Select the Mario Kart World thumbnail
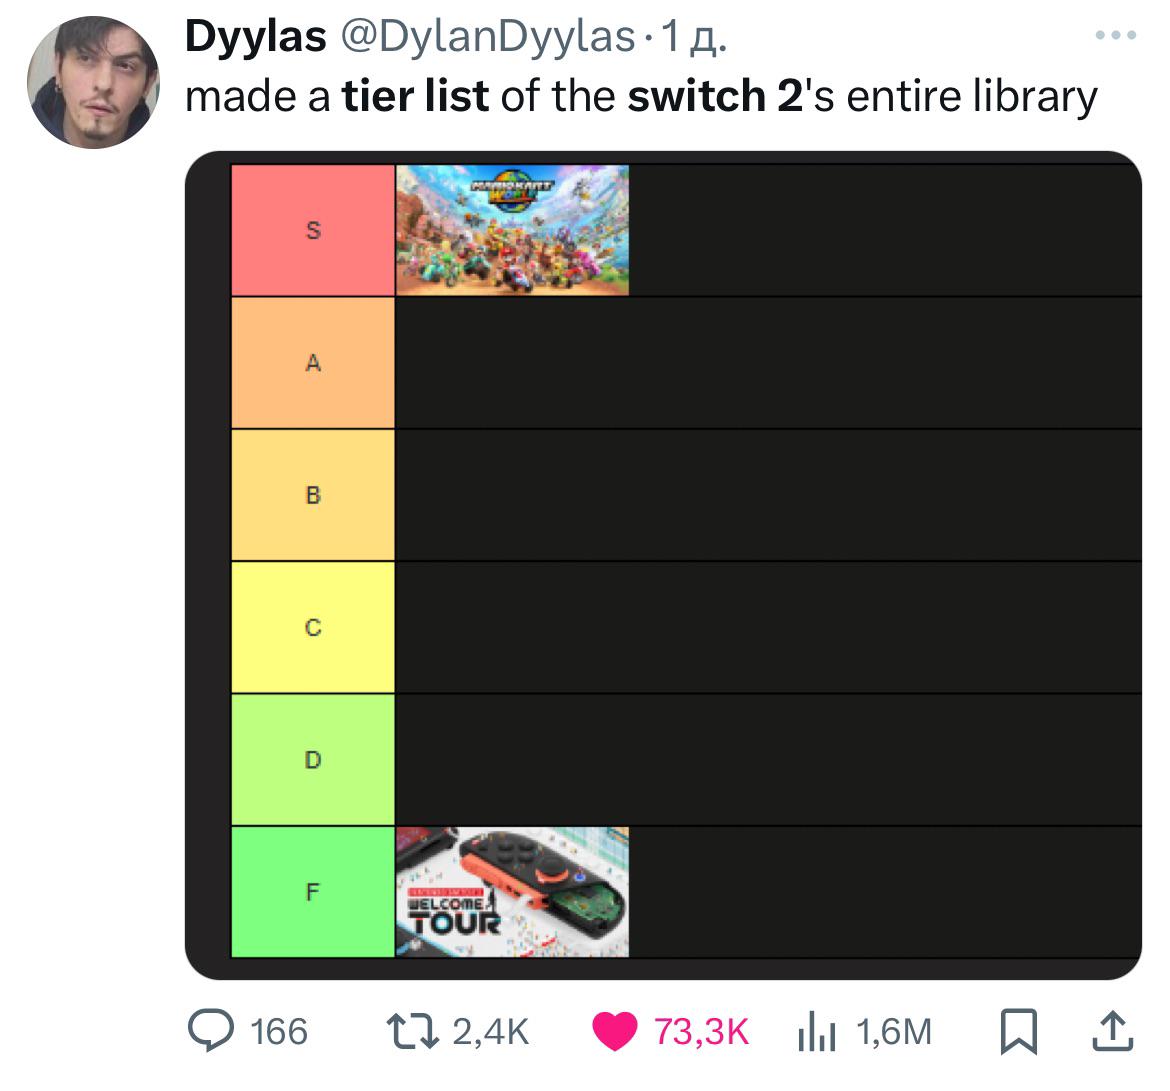Image resolution: width=1170 pixels, height=1091 pixels. [x=513, y=230]
